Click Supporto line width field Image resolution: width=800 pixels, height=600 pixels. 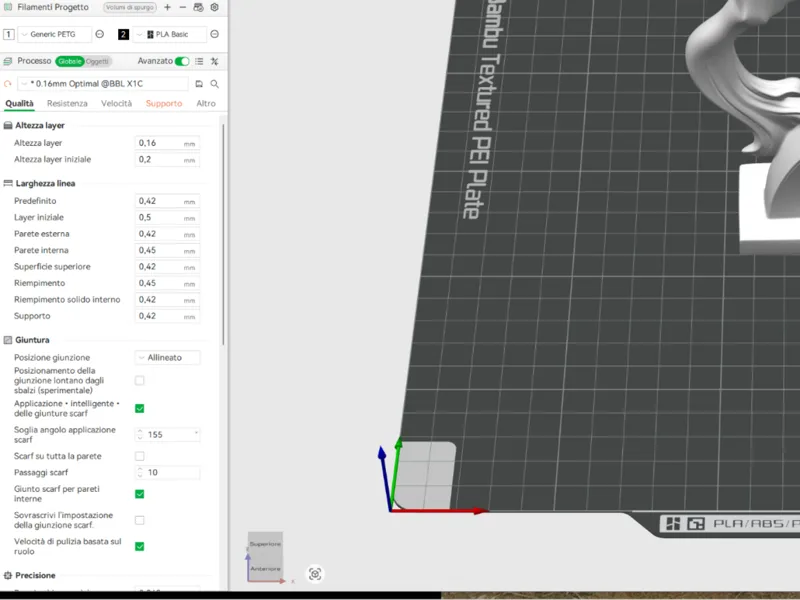pyautogui.click(x=167, y=316)
